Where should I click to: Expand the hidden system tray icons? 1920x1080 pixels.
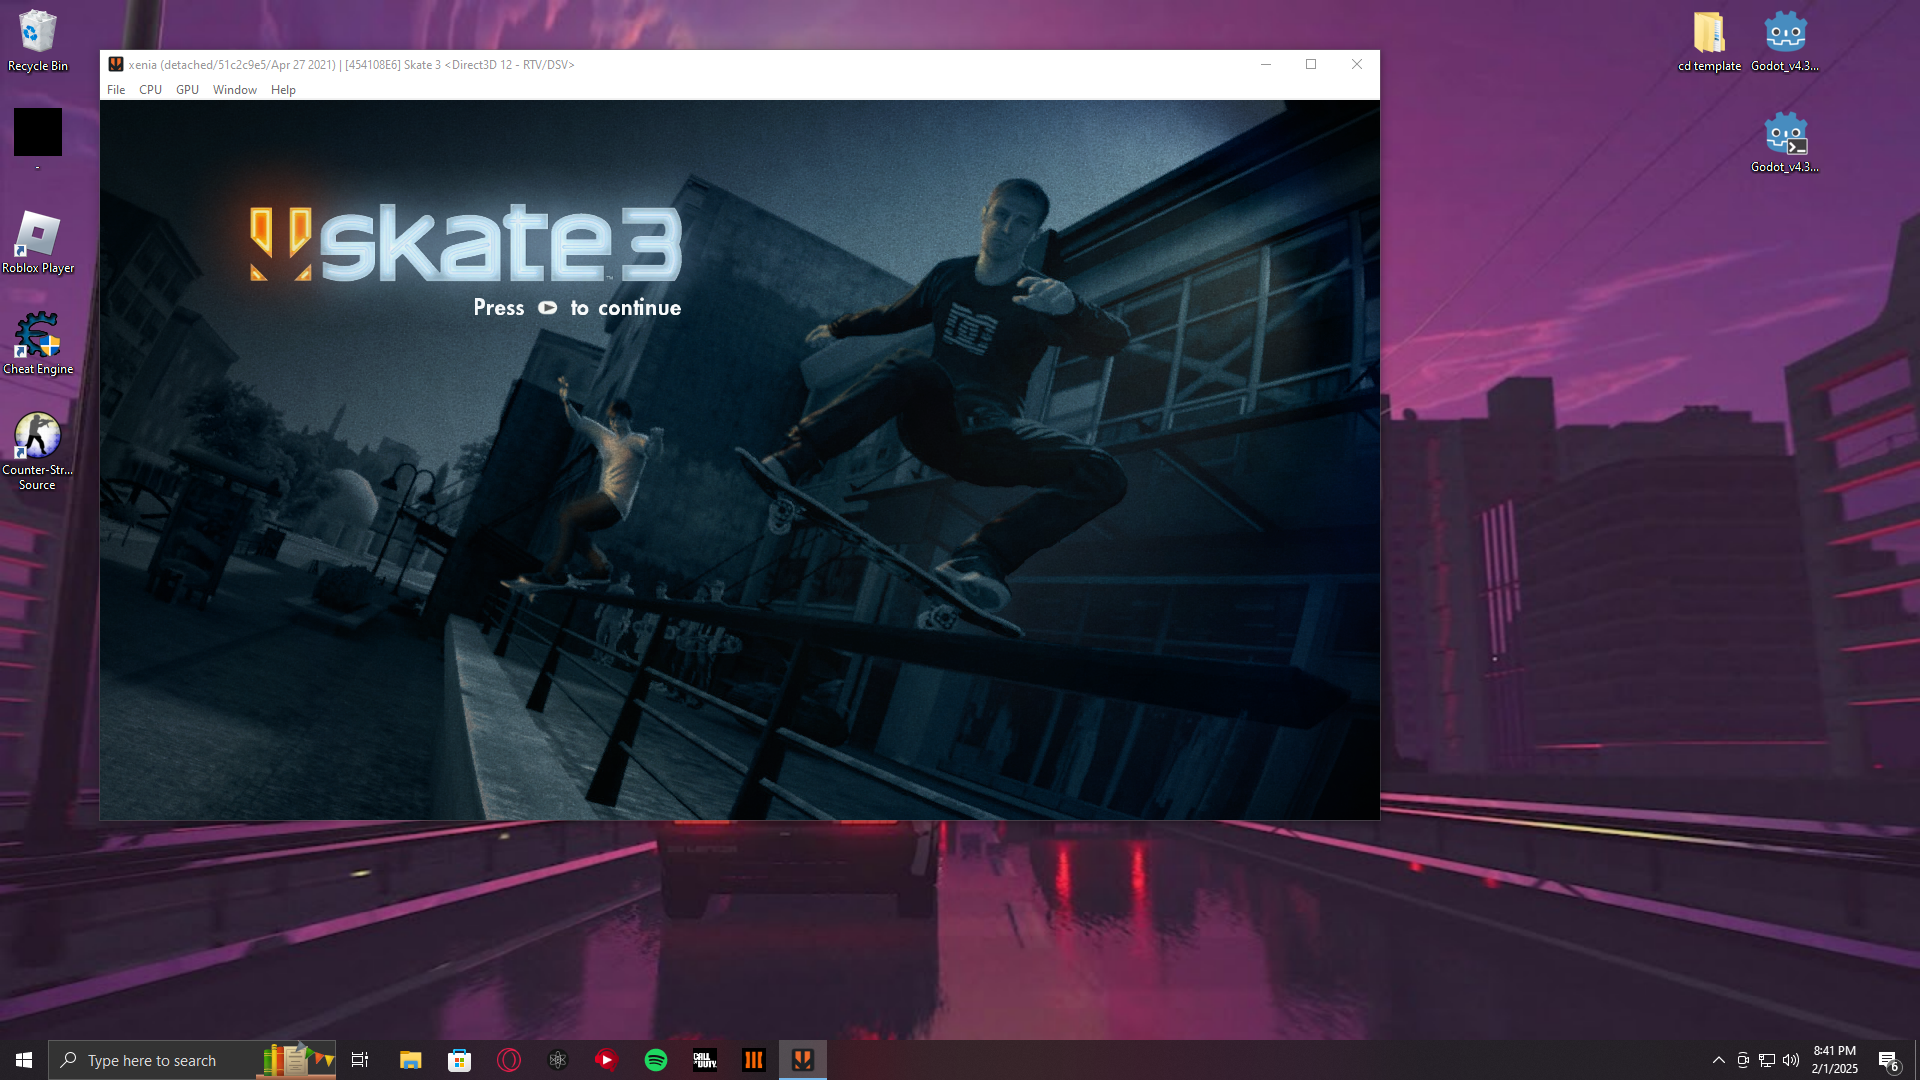(x=1718, y=1060)
